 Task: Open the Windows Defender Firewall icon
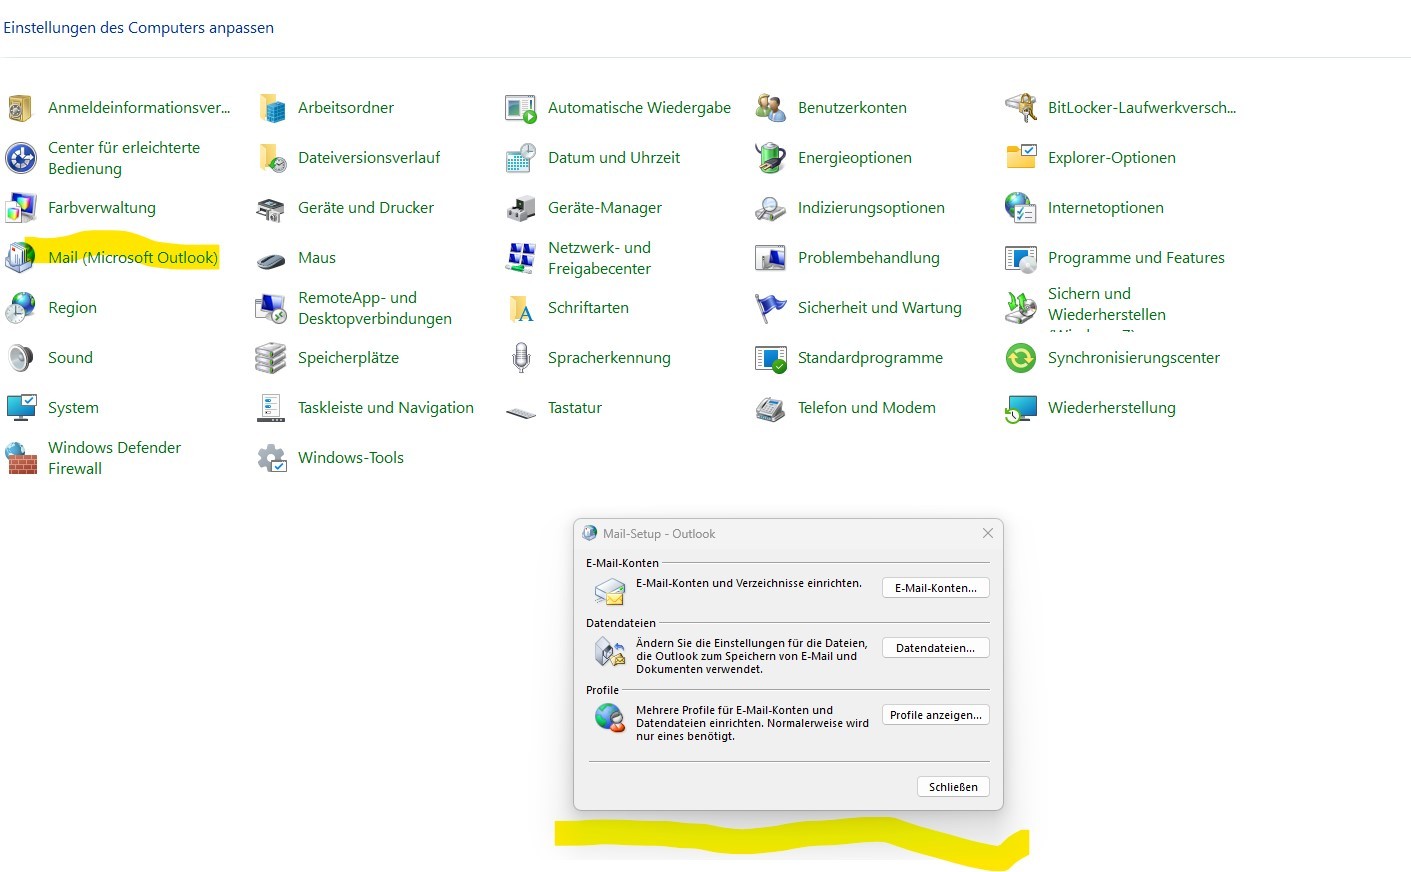click(x=20, y=458)
